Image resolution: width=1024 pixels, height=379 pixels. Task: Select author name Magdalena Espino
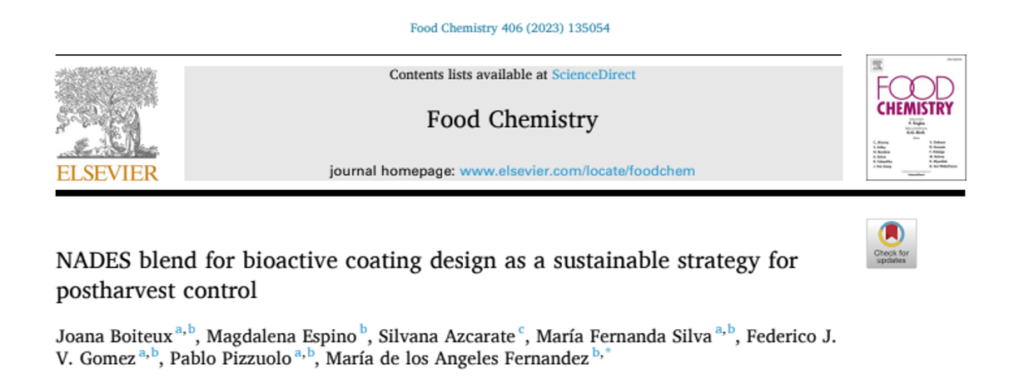pyautogui.click(x=282, y=337)
